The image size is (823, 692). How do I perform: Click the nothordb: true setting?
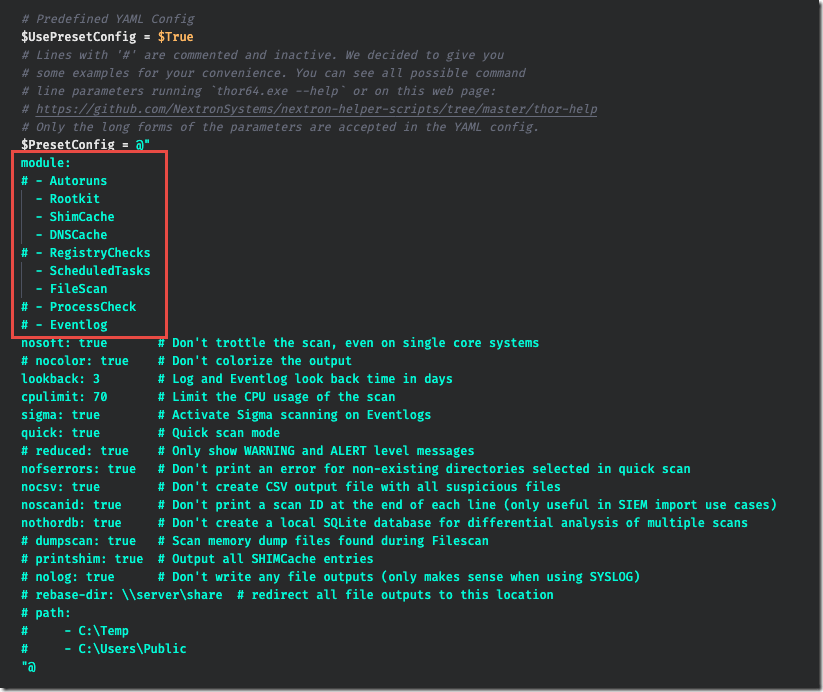point(71,523)
